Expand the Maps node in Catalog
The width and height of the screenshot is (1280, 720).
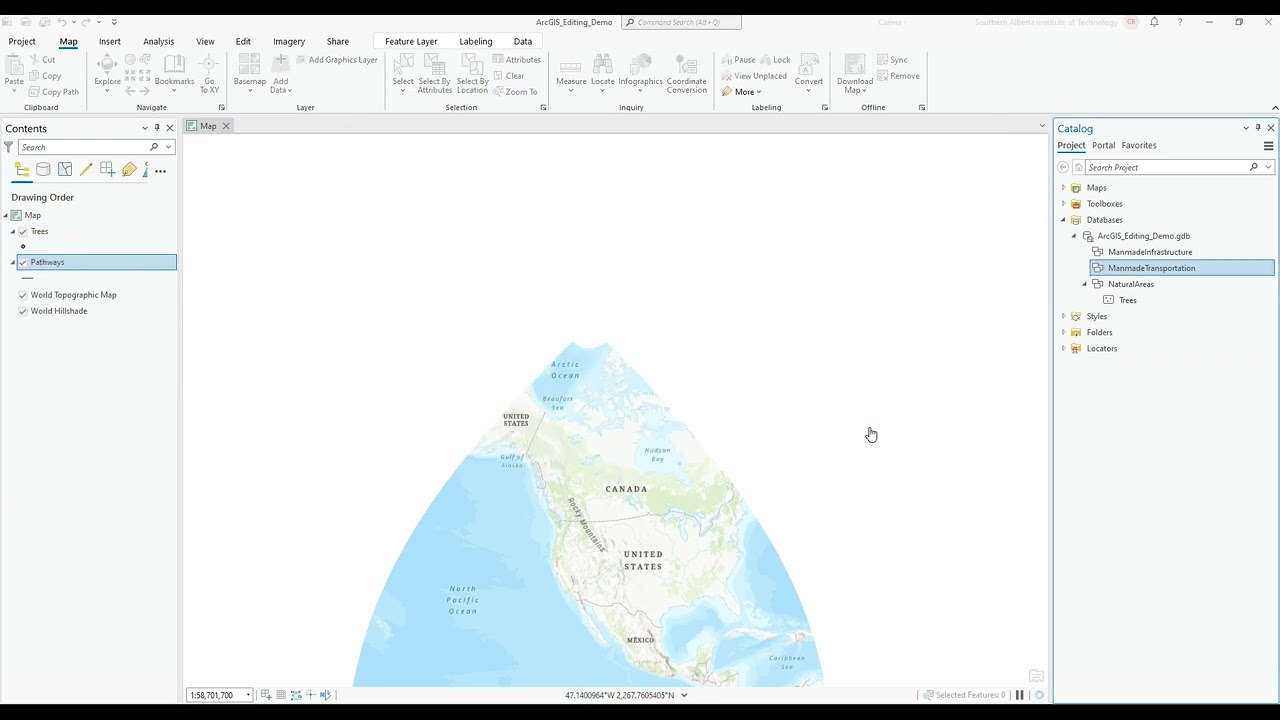[1063, 188]
